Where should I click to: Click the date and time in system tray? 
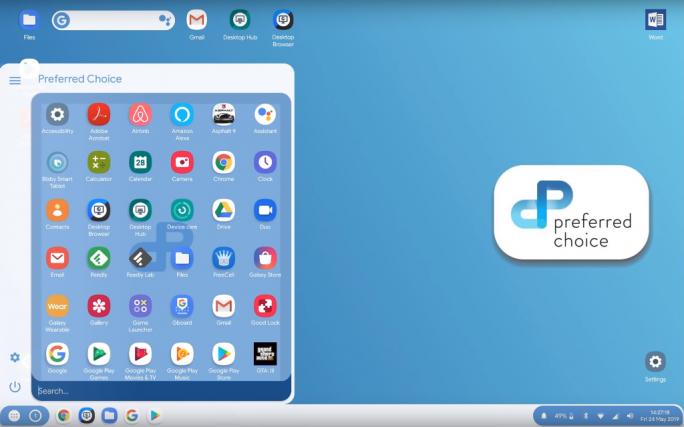660,416
